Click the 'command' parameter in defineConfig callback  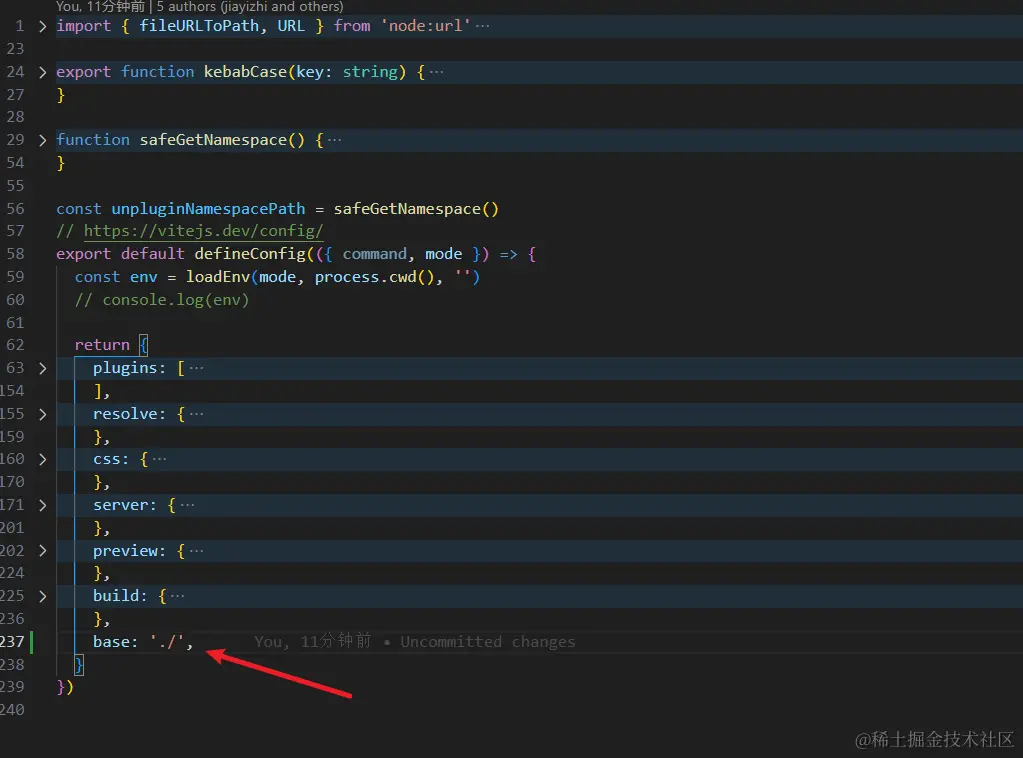pos(374,254)
